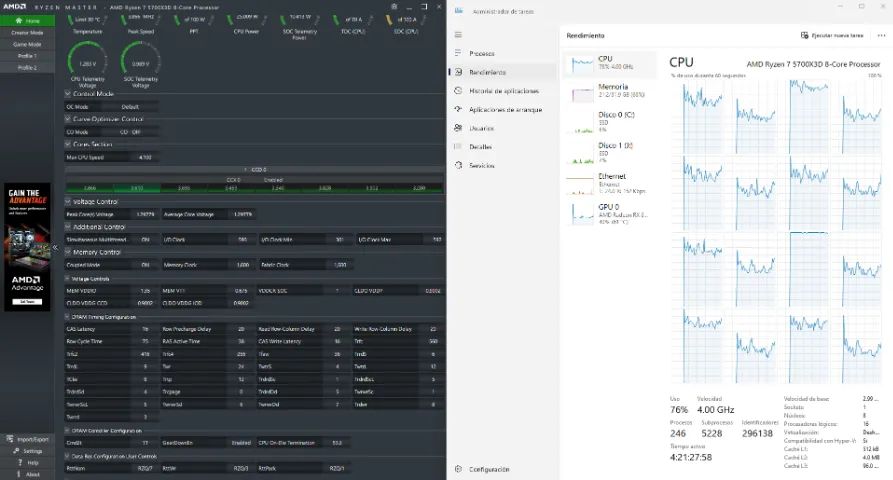The width and height of the screenshot is (893, 480).
Task: Select Profile 1 in Ryzen Master
Action: click(27, 56)
